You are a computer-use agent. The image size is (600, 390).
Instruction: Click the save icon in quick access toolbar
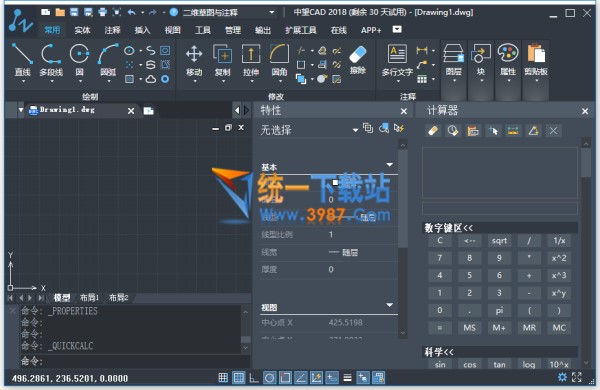pyautogui.click(x=74, y=12)
